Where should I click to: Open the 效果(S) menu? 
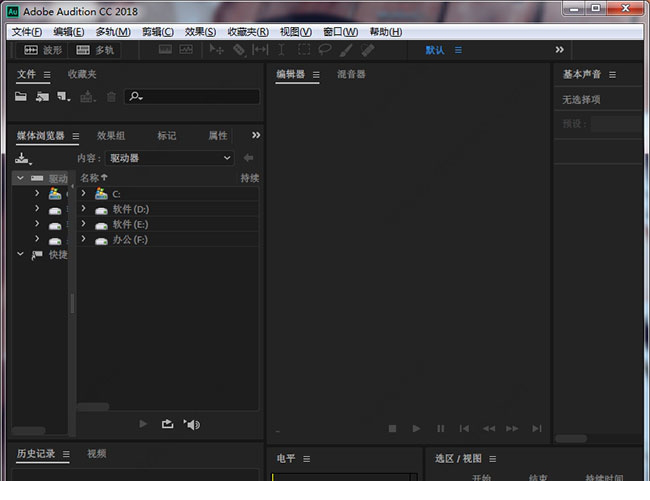click(x=201, y=32)
